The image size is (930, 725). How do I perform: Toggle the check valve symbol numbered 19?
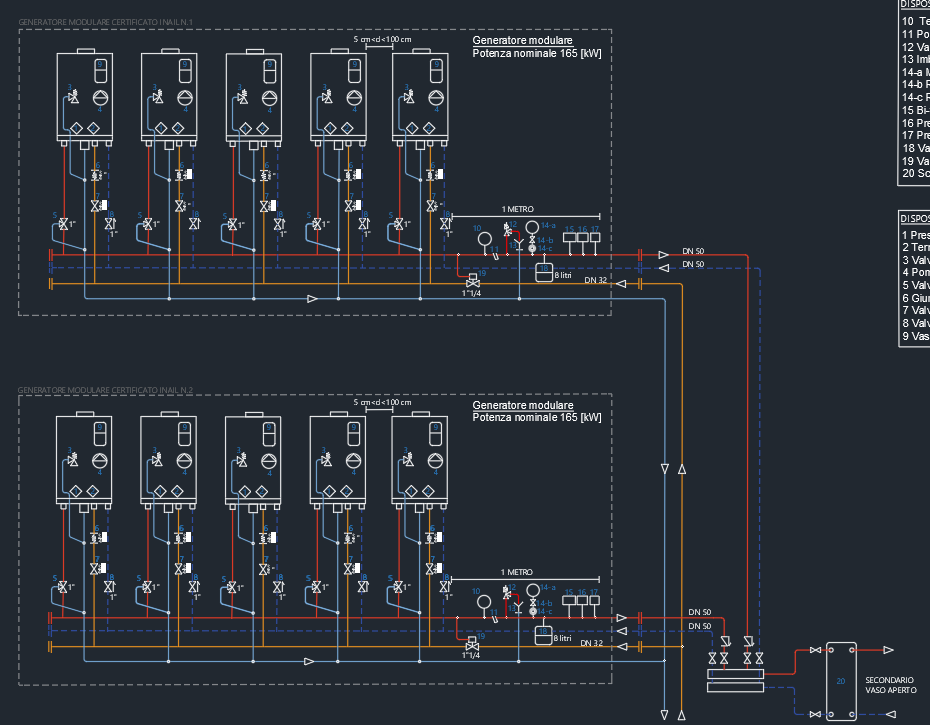(472, 277)
